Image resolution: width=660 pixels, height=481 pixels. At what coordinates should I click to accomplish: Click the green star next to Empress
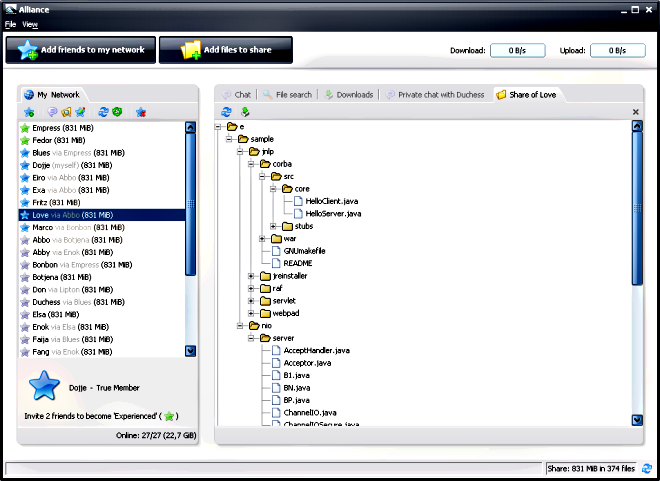tap(25, 128)
